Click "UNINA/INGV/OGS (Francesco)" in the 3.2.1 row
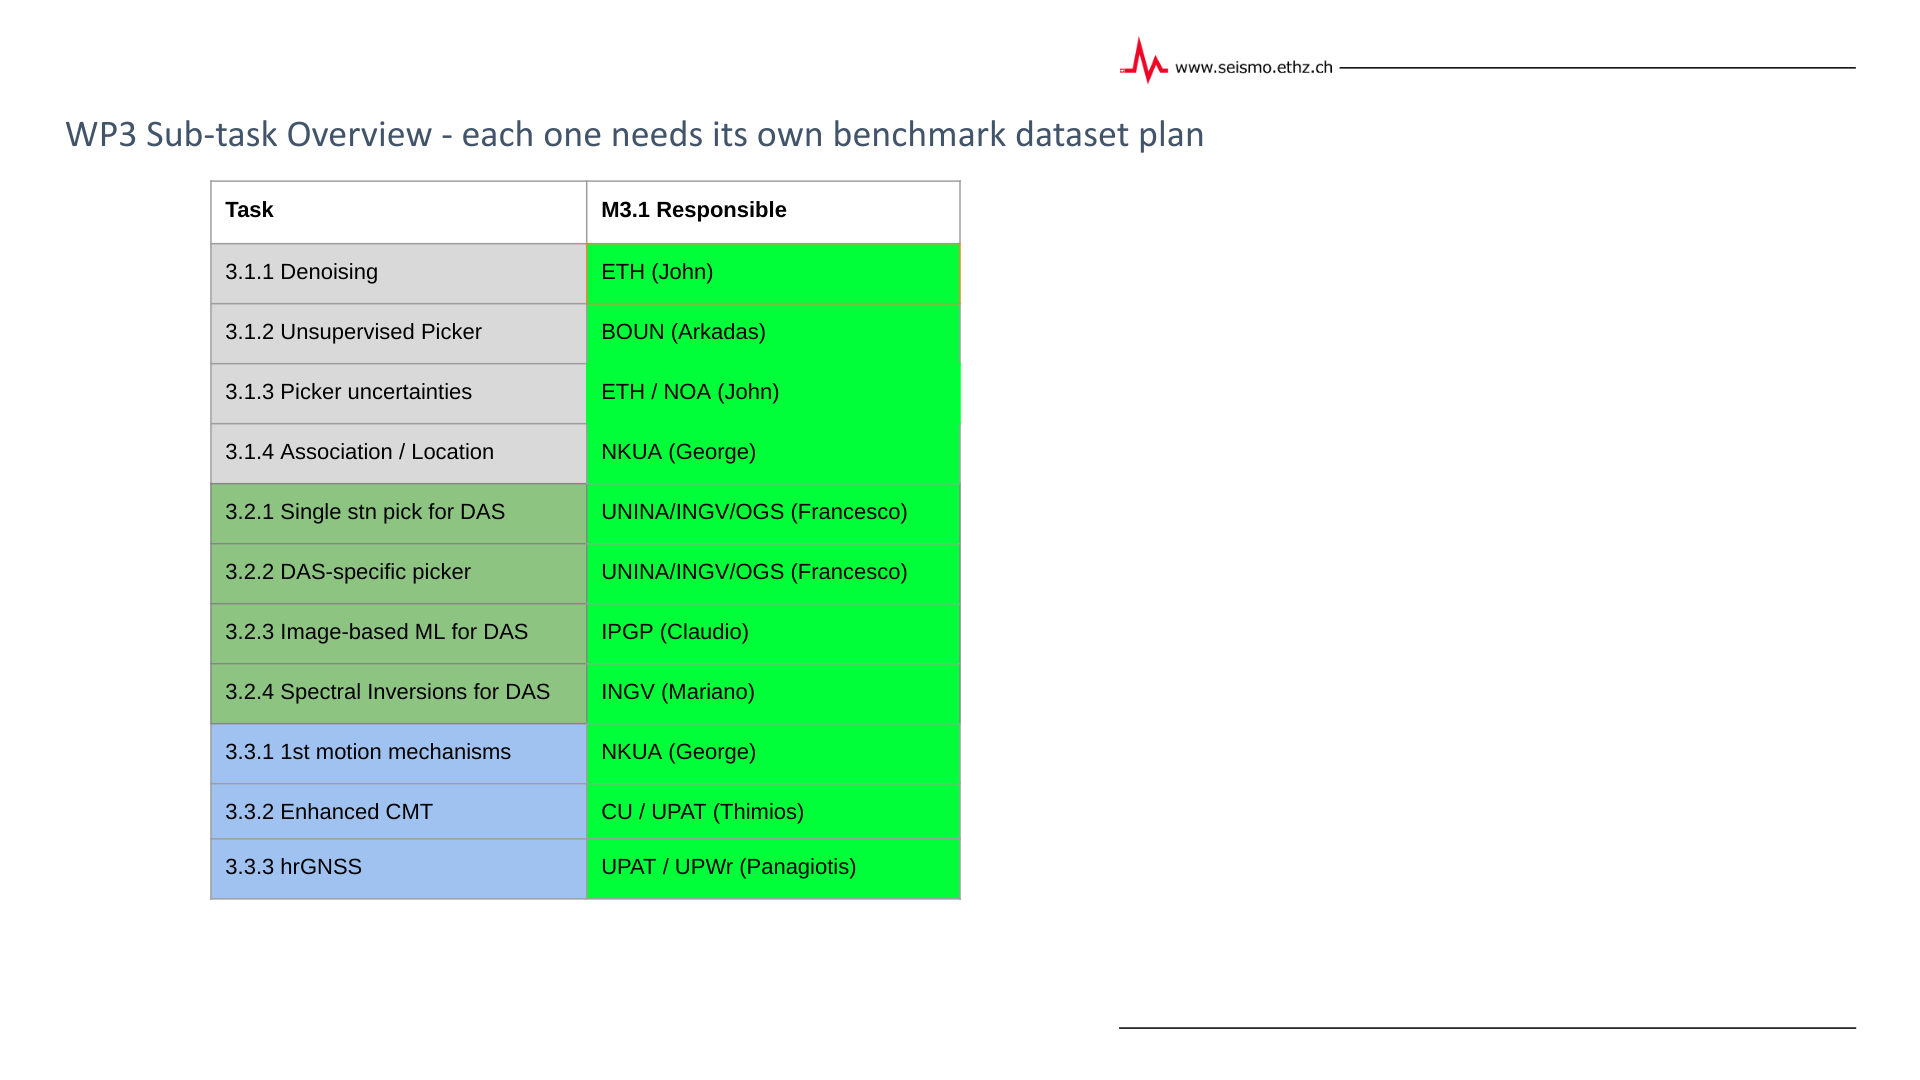This screenshot has width=1920, height=1080. click(x=773, y=513)
